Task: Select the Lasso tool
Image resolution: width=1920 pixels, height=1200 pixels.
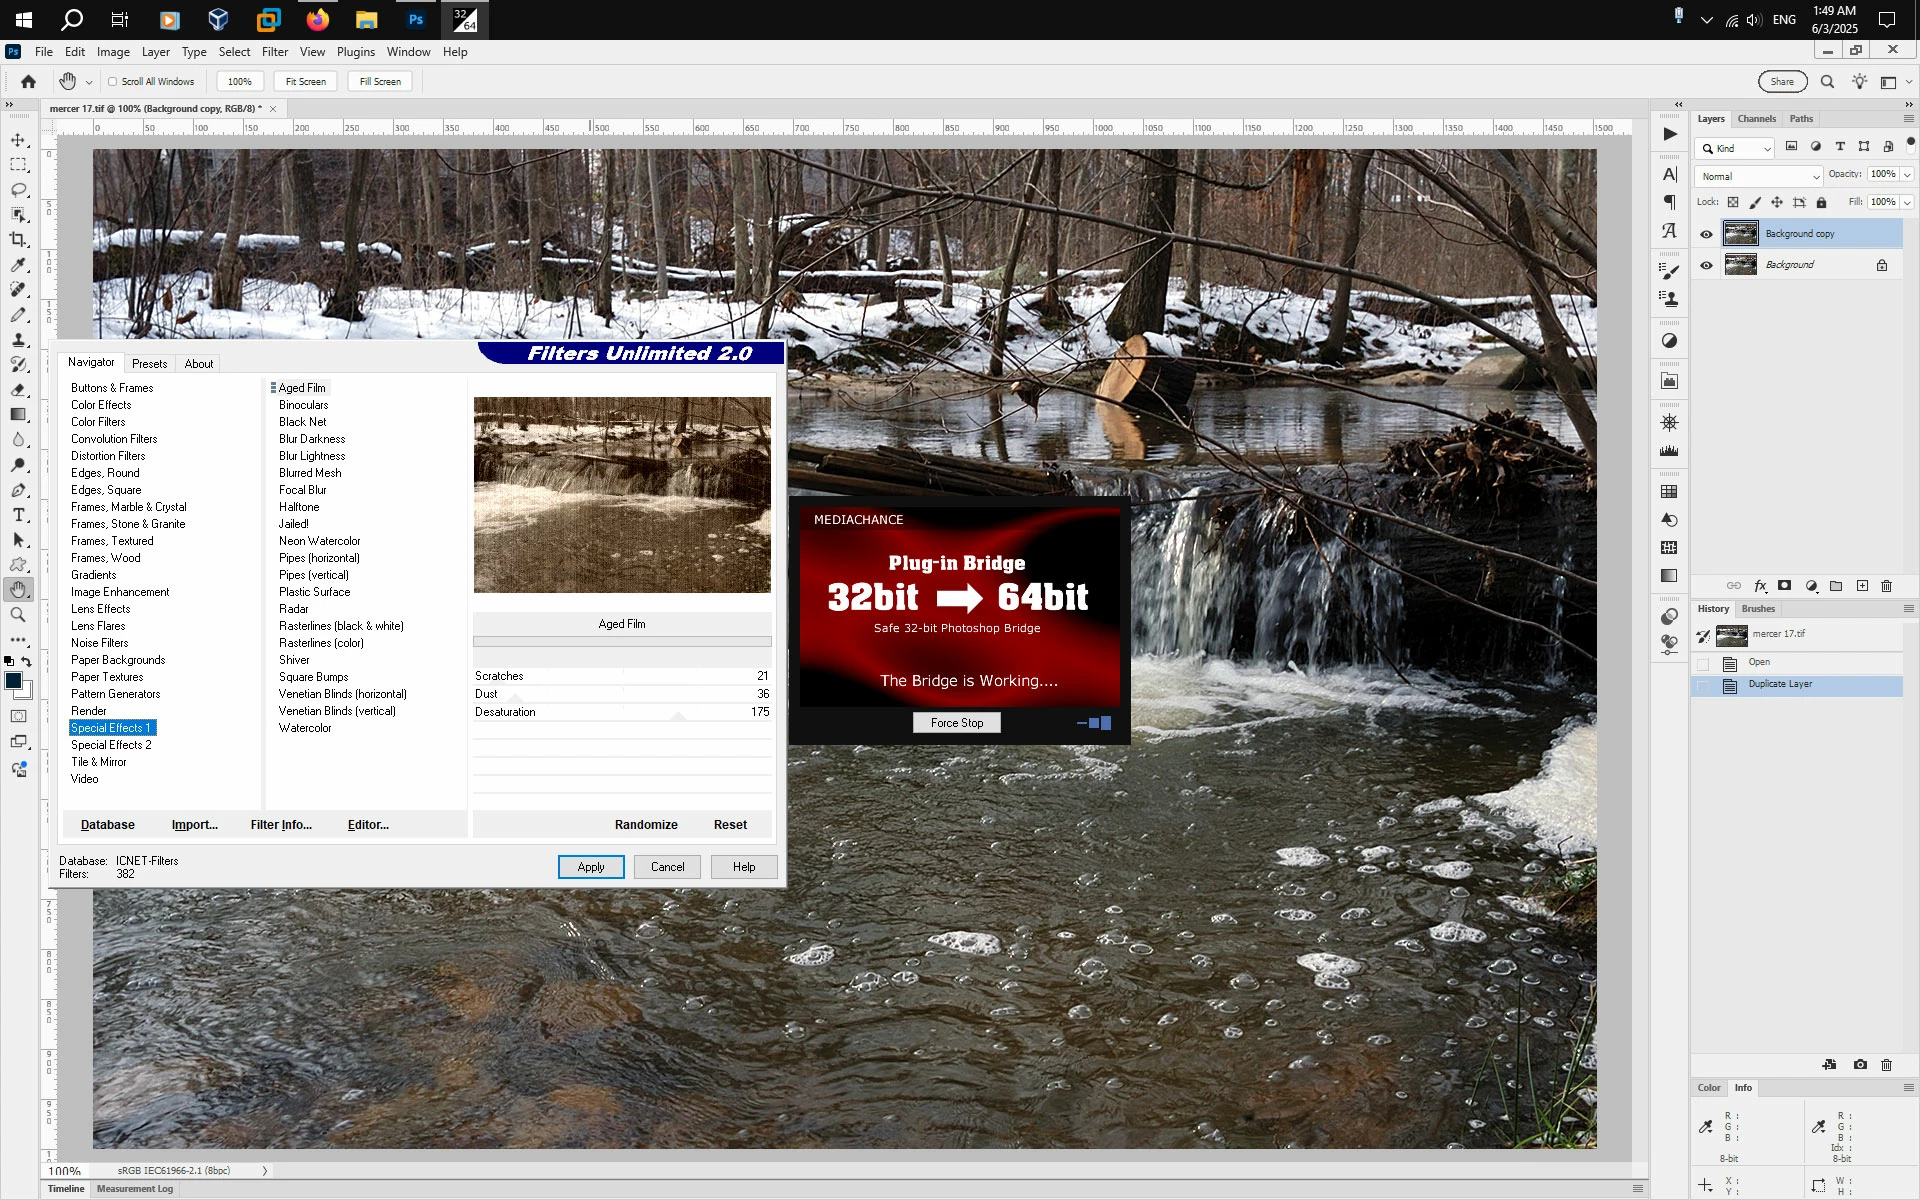Action: pos(18,190)
